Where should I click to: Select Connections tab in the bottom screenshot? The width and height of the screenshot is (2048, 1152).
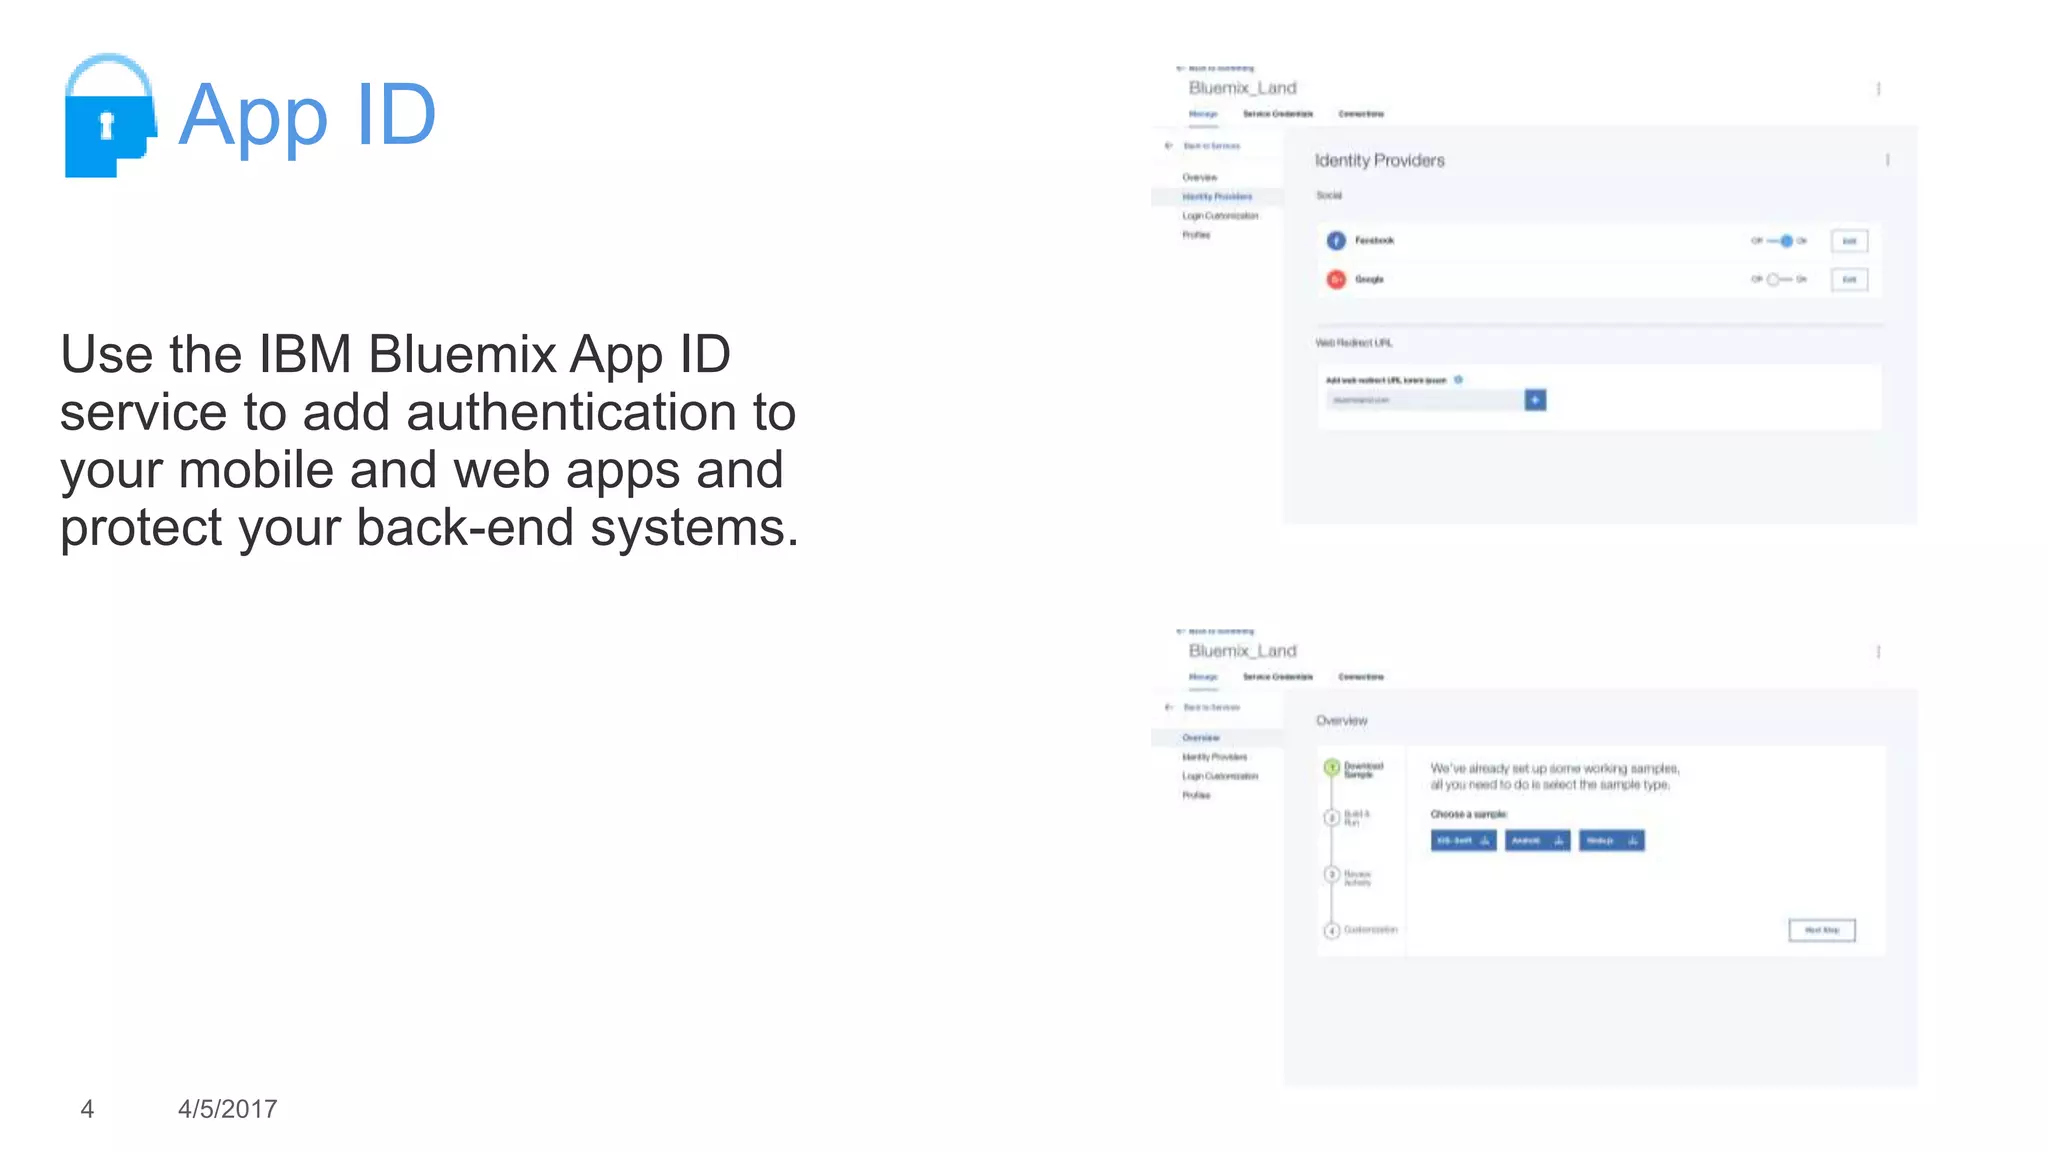1361,677
